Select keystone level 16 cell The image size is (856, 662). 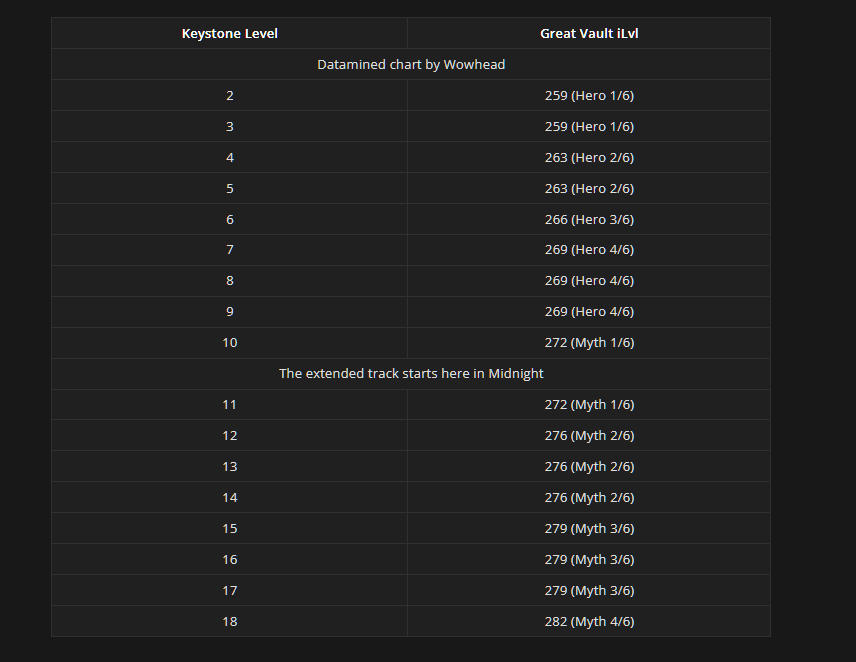pos(229,559)
